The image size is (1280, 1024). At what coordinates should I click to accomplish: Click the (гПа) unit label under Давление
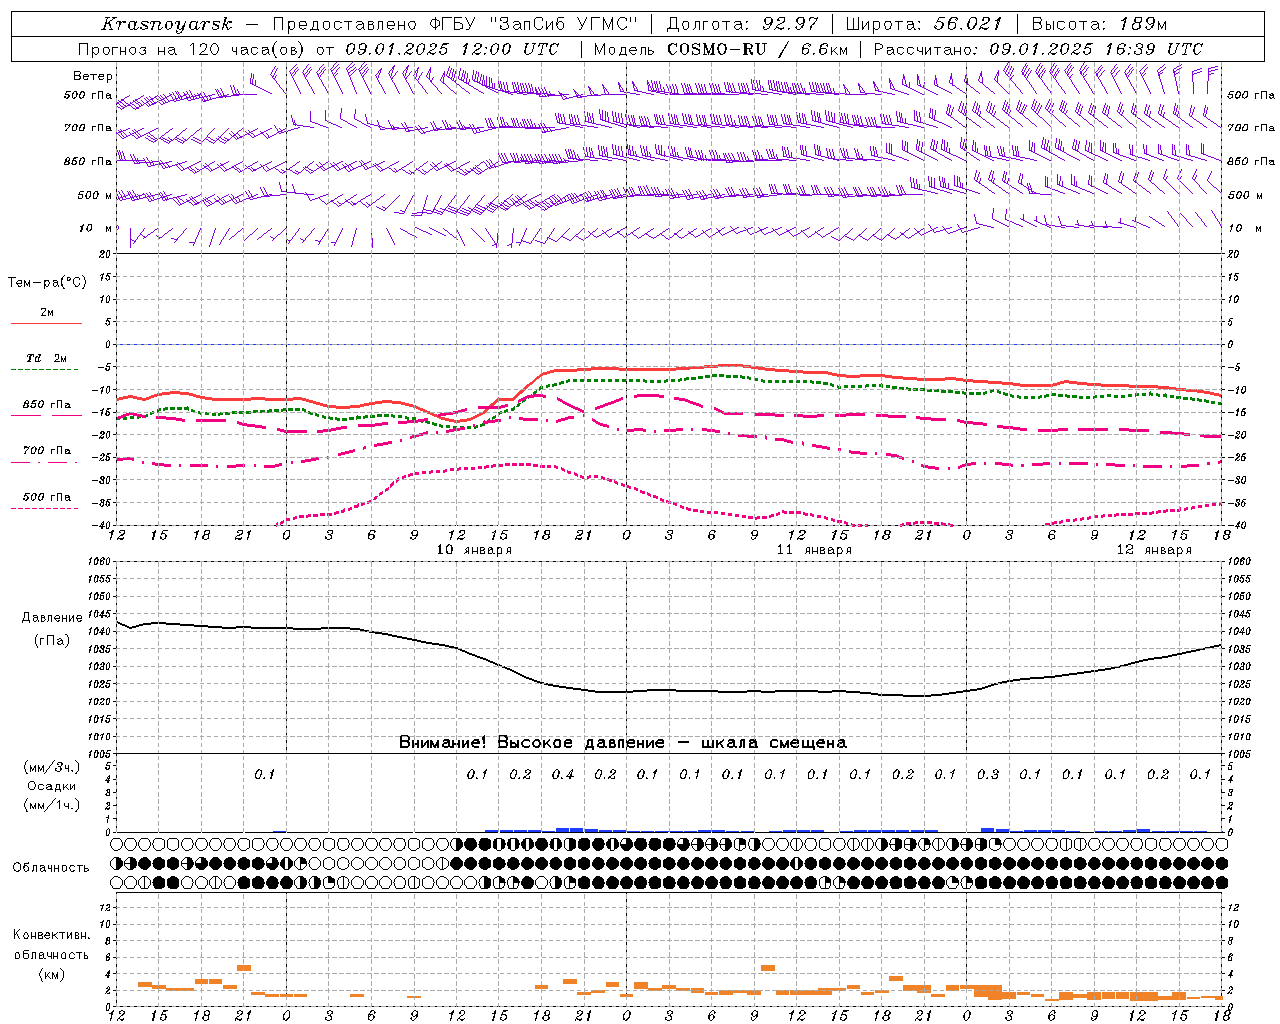click(x=52, y=641)
